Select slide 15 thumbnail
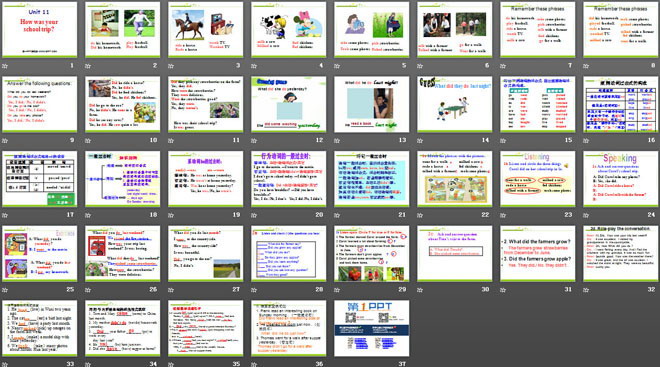 pyautogui.click(x=538, y=104)
